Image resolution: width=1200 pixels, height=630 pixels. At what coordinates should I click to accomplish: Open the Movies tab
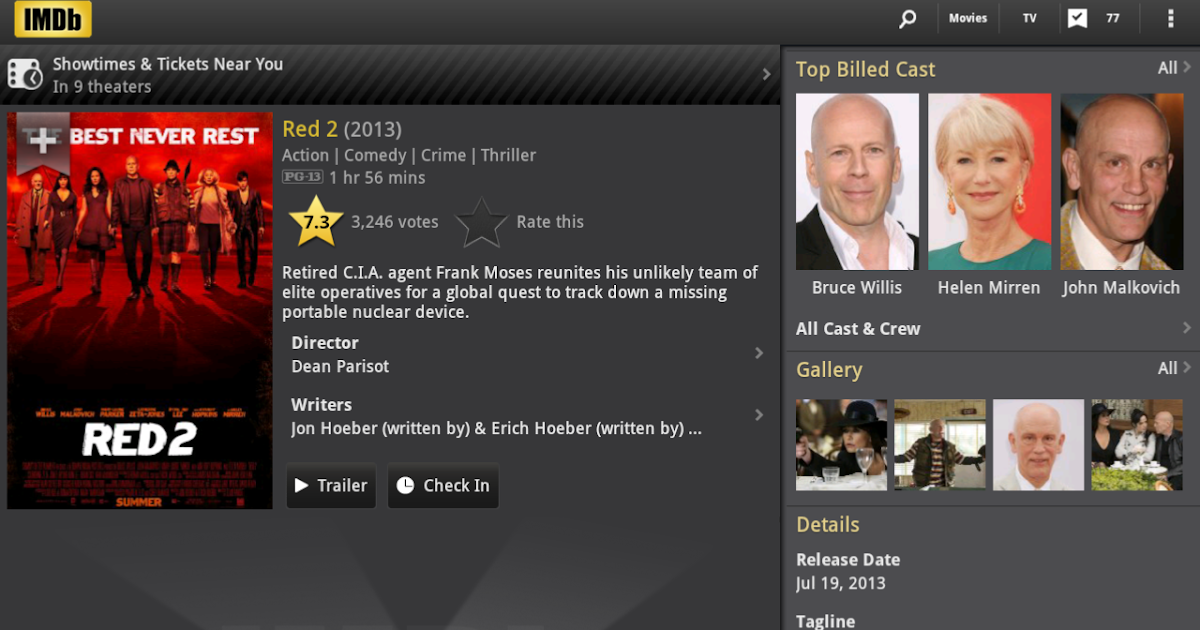click(x=968, y=18)
